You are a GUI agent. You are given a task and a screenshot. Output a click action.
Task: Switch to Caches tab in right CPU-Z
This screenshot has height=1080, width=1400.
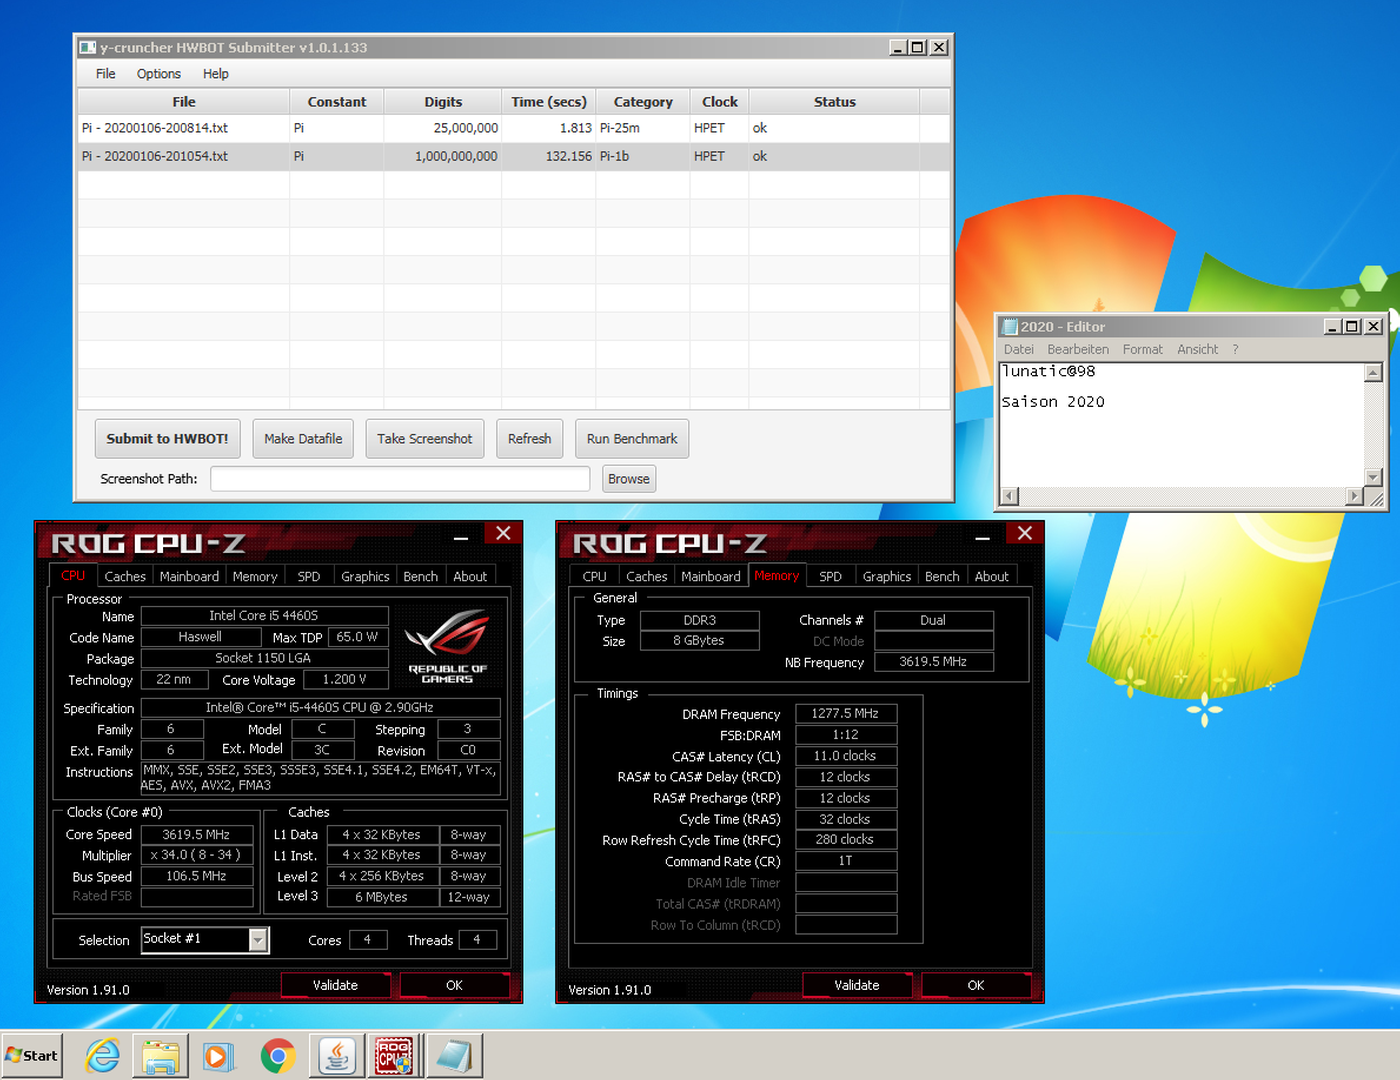(x=647, y=577)
